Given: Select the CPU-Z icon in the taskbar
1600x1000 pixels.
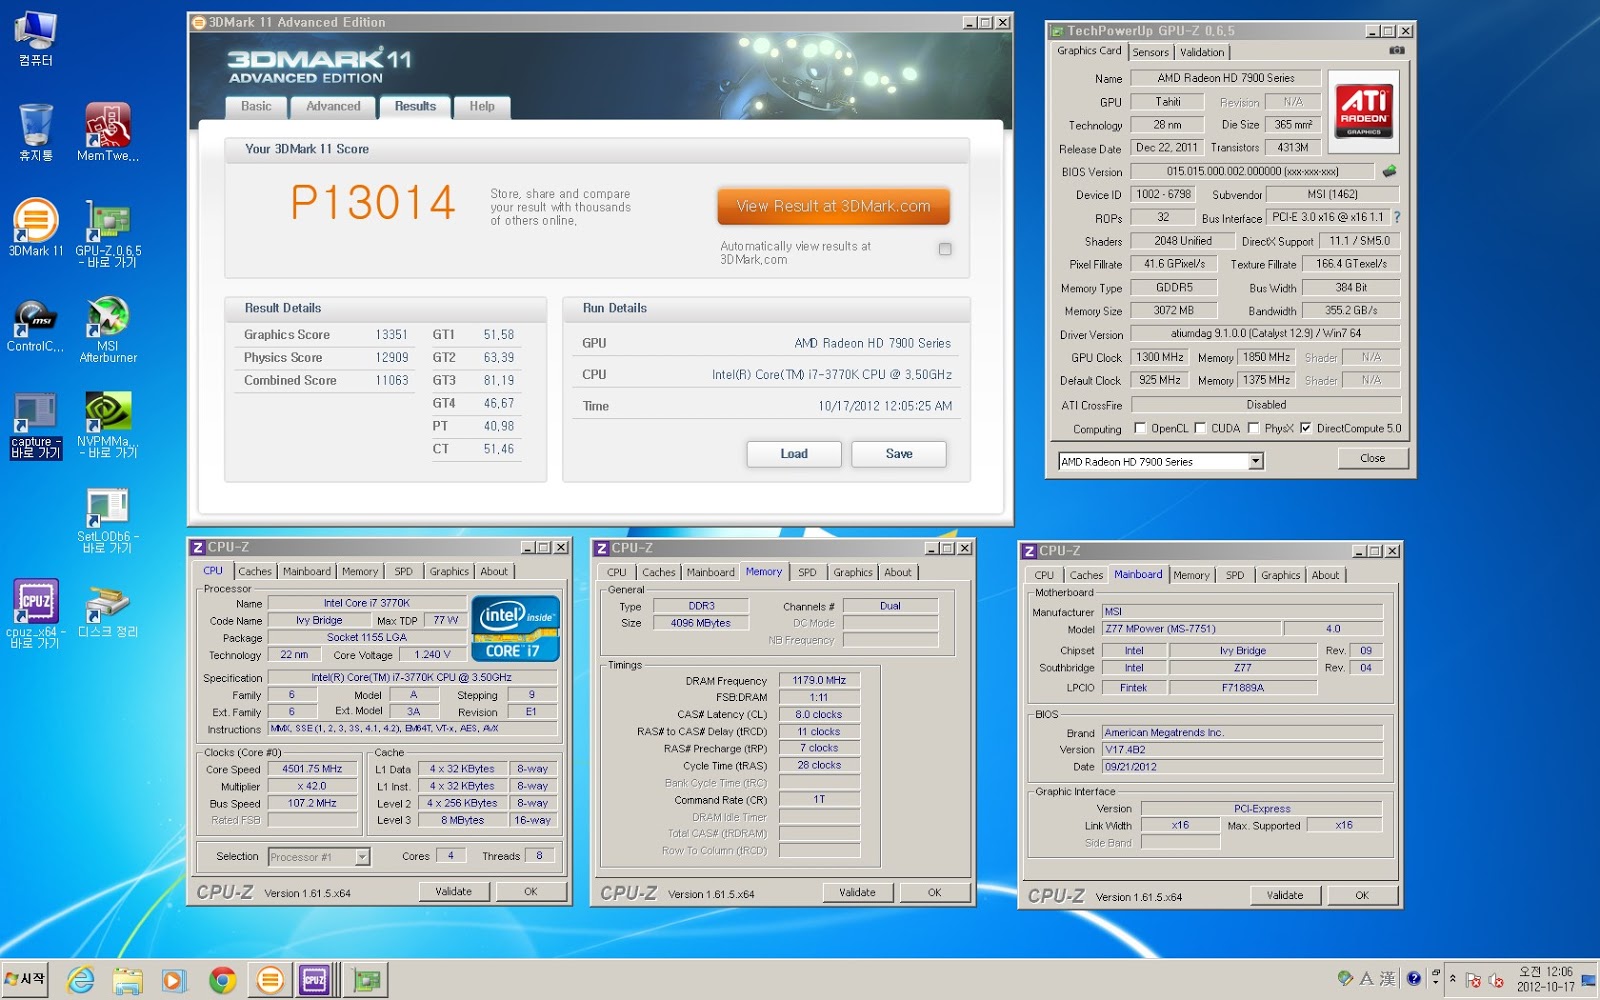Looking at the screenshot, I should 314,980.
